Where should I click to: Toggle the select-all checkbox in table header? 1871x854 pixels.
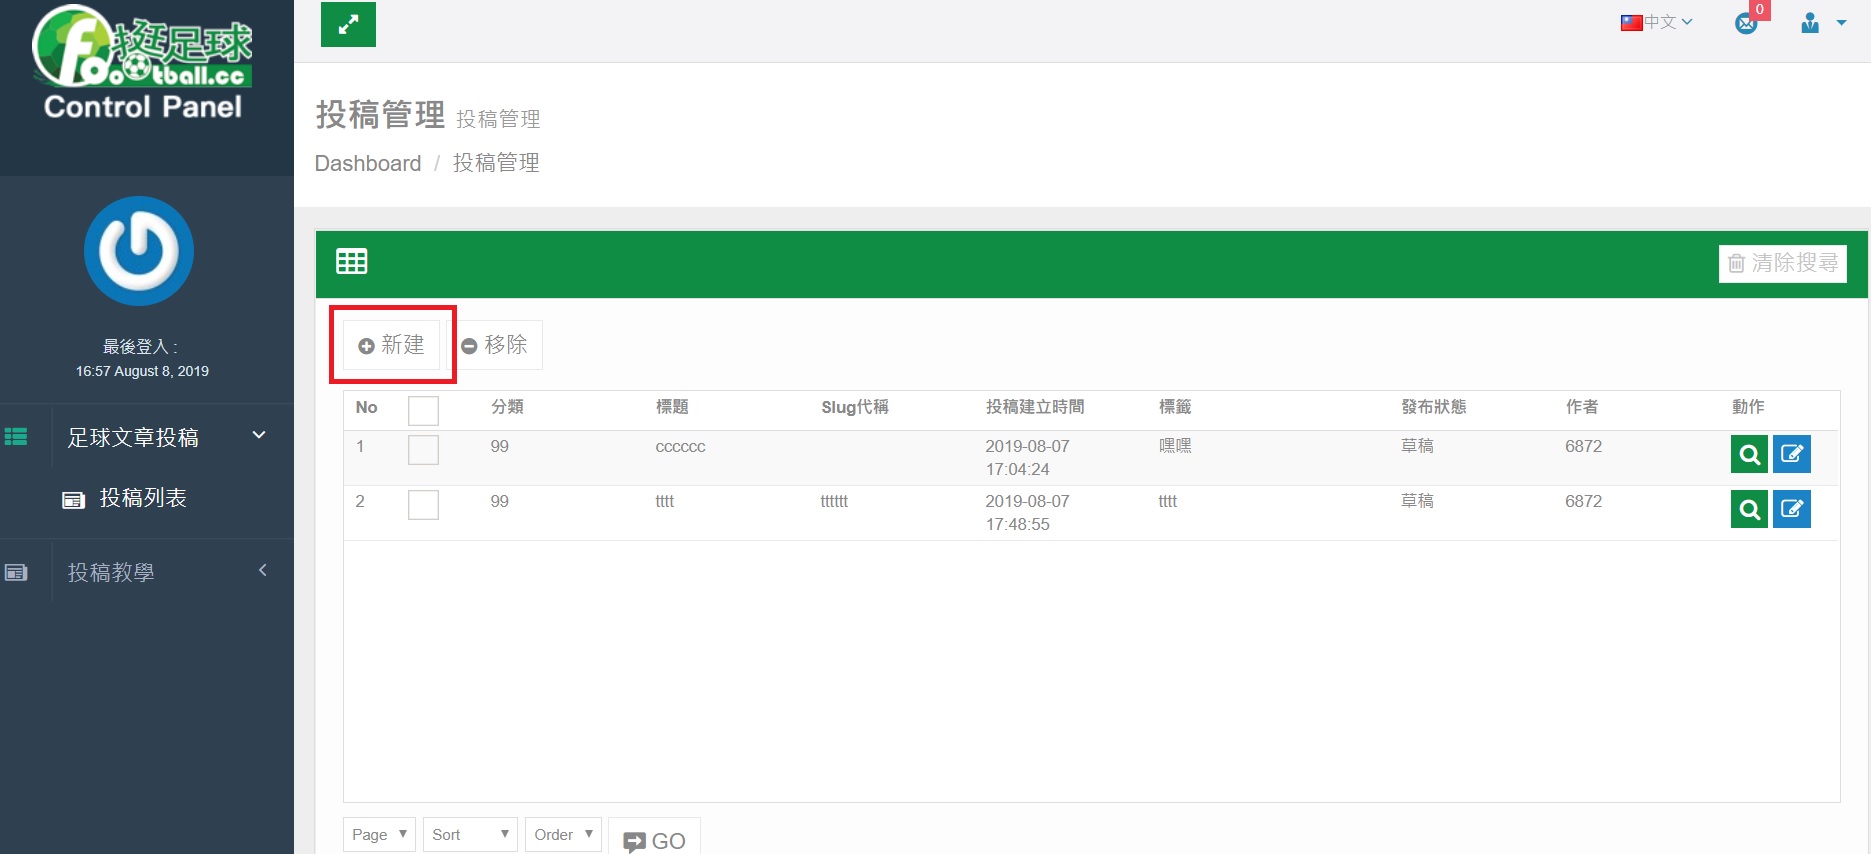pyautogui.click(x=423, y=410)
